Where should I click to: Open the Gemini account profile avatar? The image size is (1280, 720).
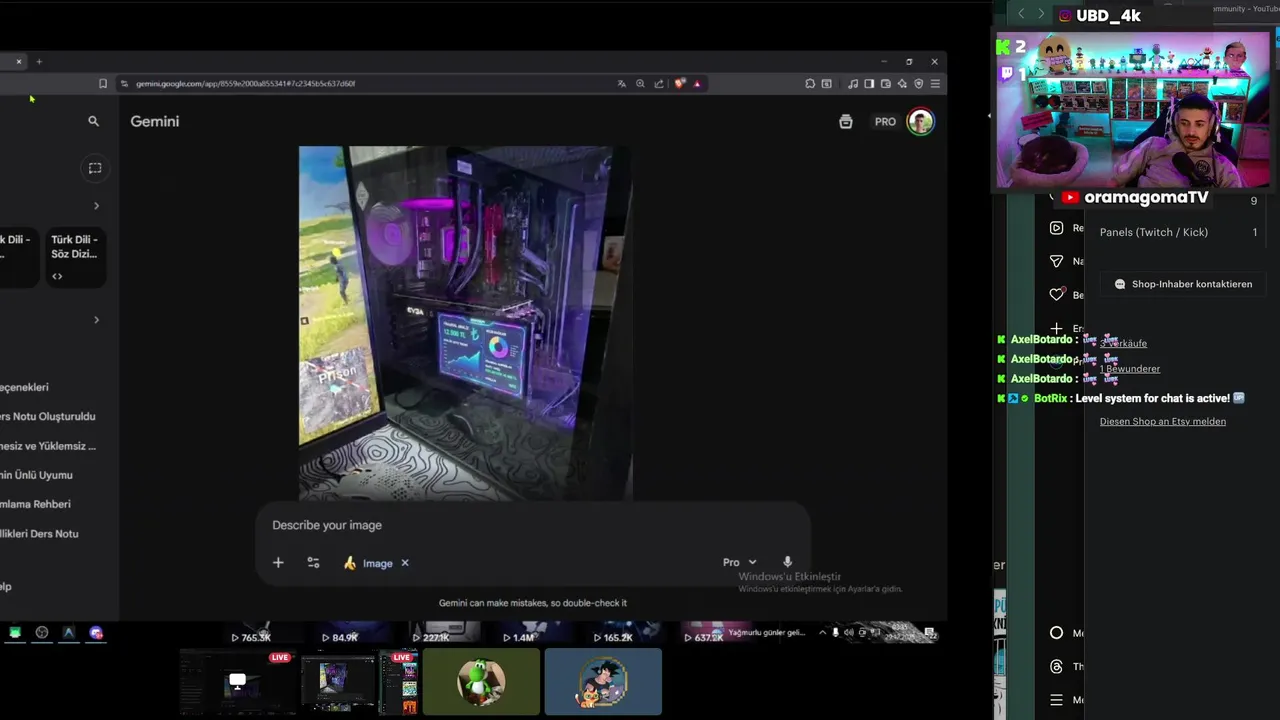click(x=920, y=122)
